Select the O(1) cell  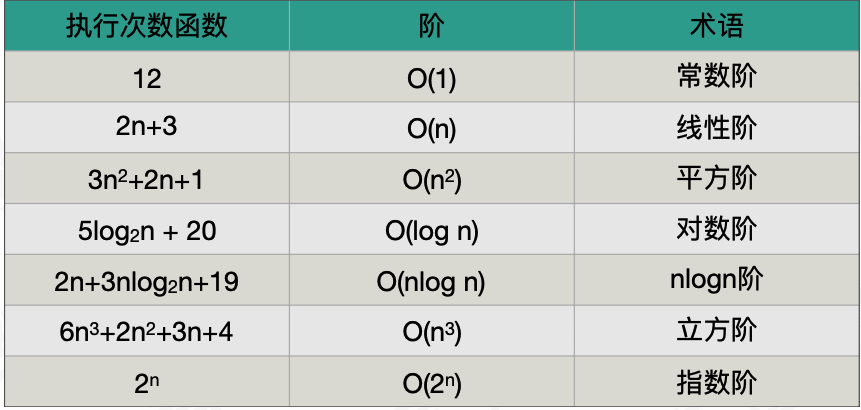coord(432,76)
